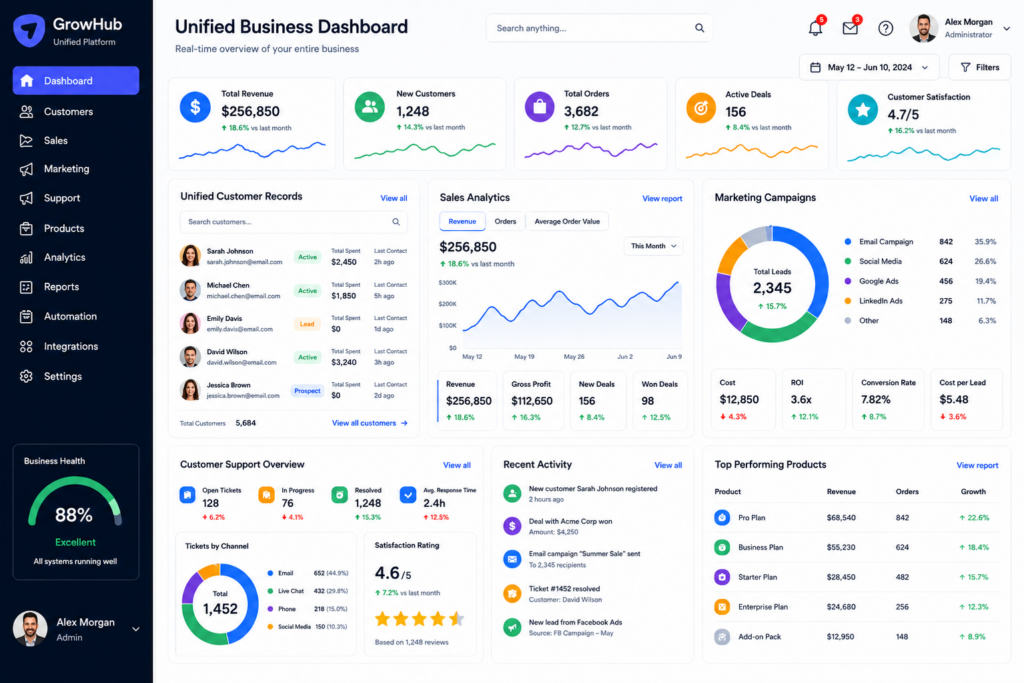
Task: Click the Enterprise Plan product icon
Action: click(x=722, y=607)
